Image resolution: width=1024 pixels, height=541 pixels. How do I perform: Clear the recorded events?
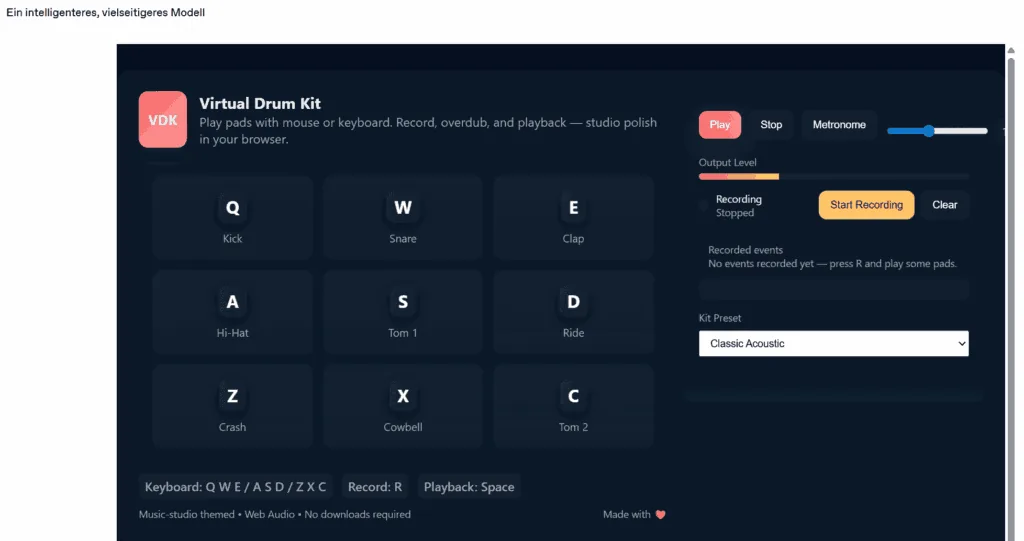944,205
